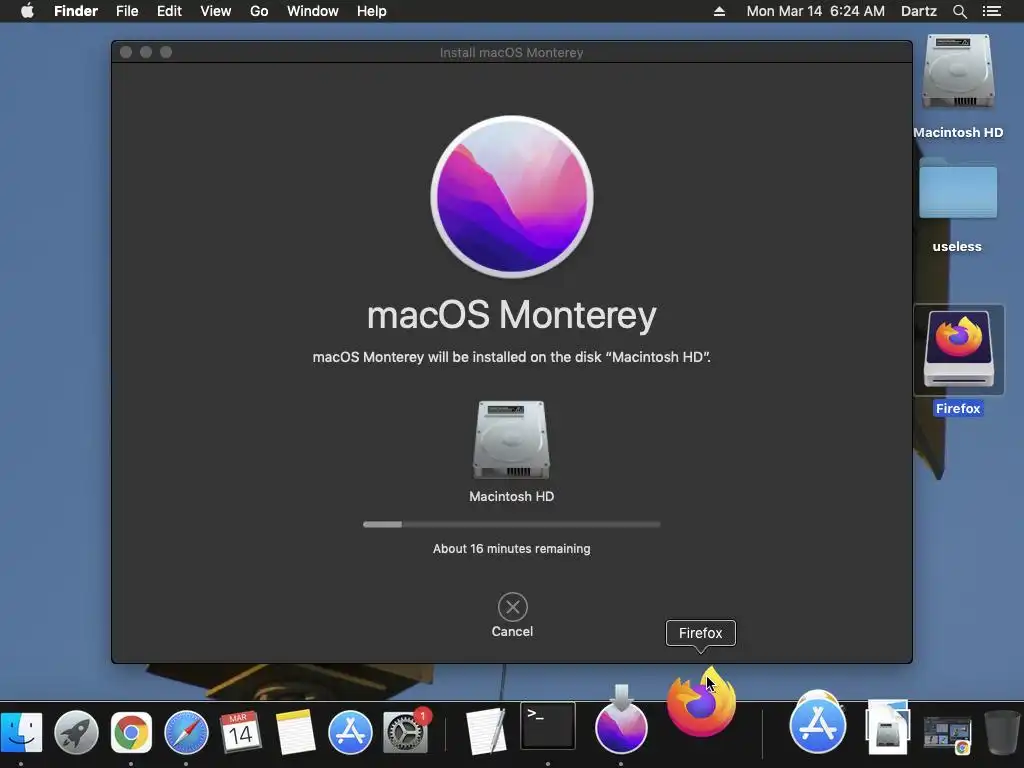
Task: Select the Firefox disk image on desktop
Action: coord(958,349)
